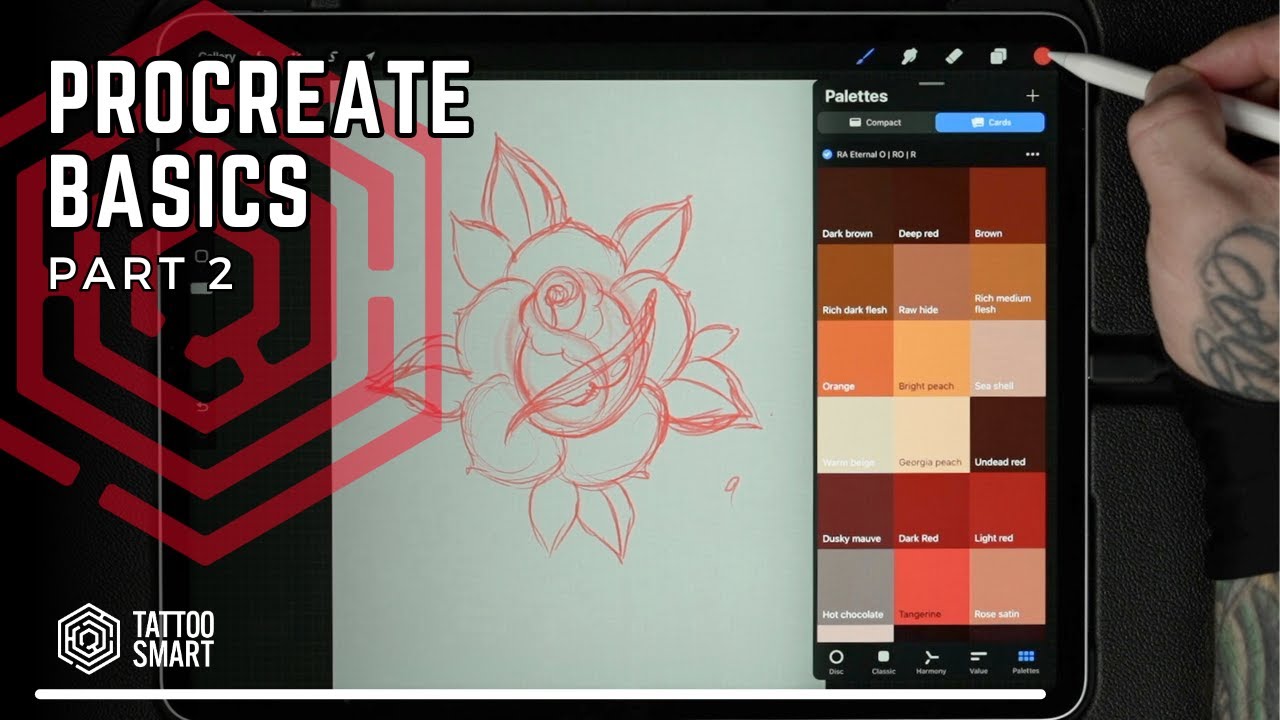Open the Harmony color tab
Screen dimensions: 1280x720
[x=931, y=661]
